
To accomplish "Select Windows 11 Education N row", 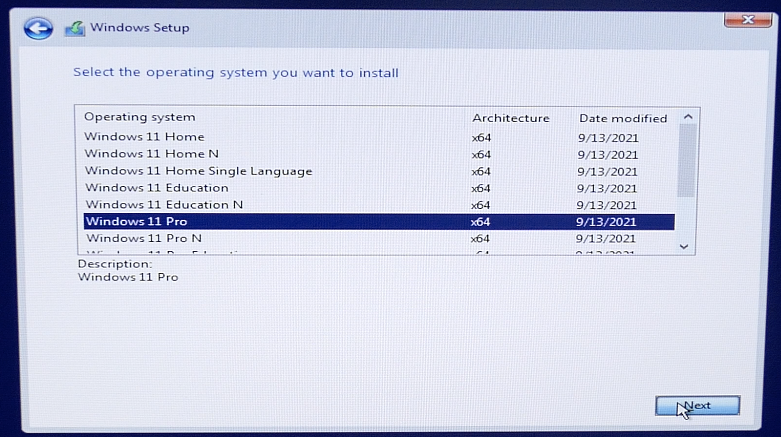I will (x=379, y=205).
